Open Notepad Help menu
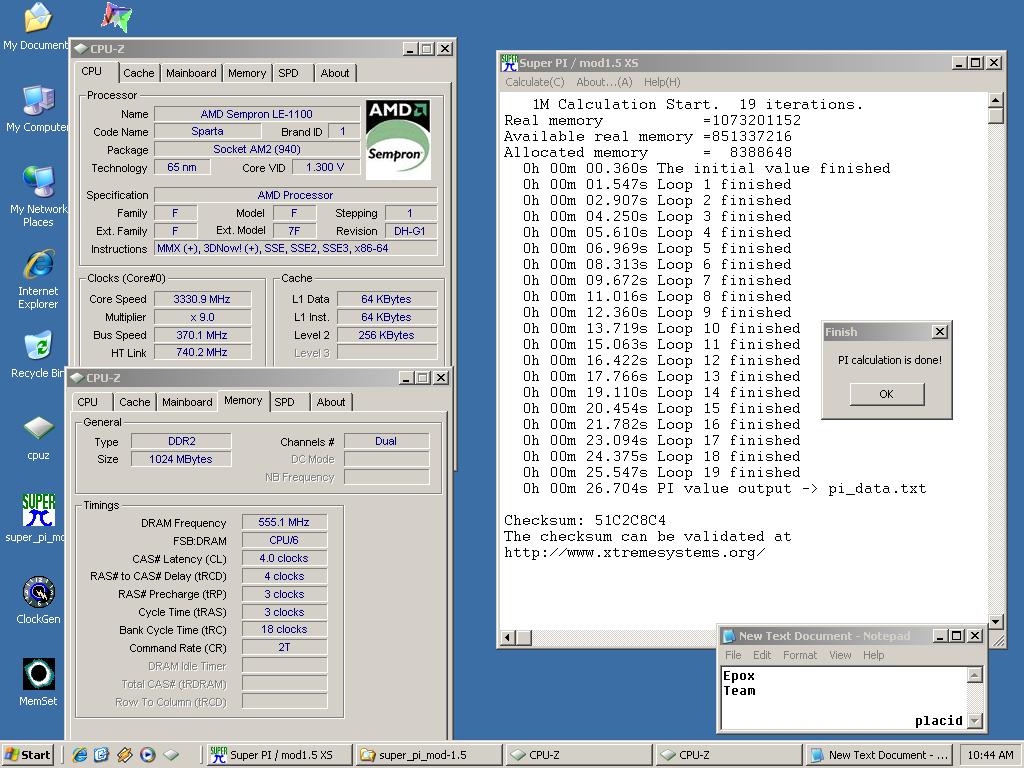Image resolution: width=1024 pixels, height=768 pixels. pyautogui.click(x=873, y=655)
